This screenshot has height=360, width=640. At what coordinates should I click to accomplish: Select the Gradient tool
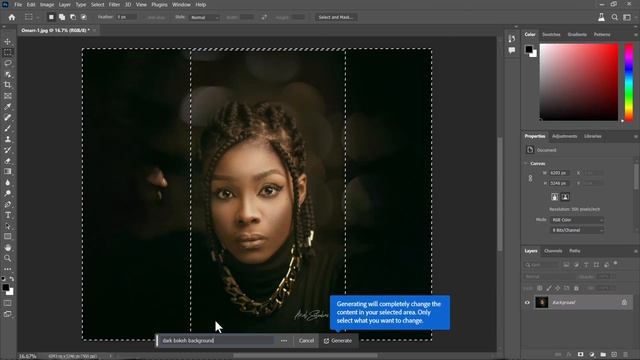click(x=8, y=172)
